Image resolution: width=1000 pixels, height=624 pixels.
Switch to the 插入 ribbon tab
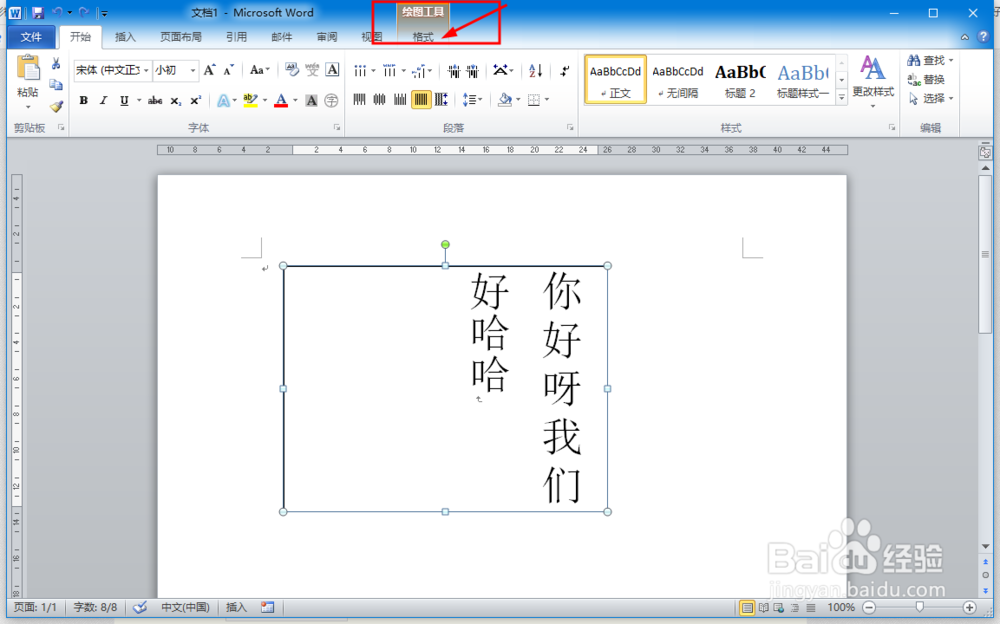tap(125, 36)
